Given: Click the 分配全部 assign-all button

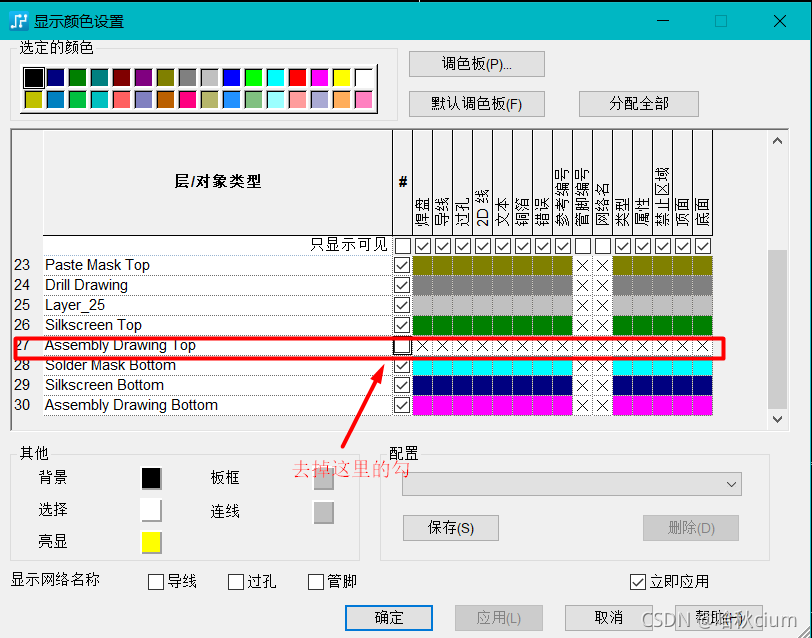Looking at the screenshot, I should pos(639,104).
